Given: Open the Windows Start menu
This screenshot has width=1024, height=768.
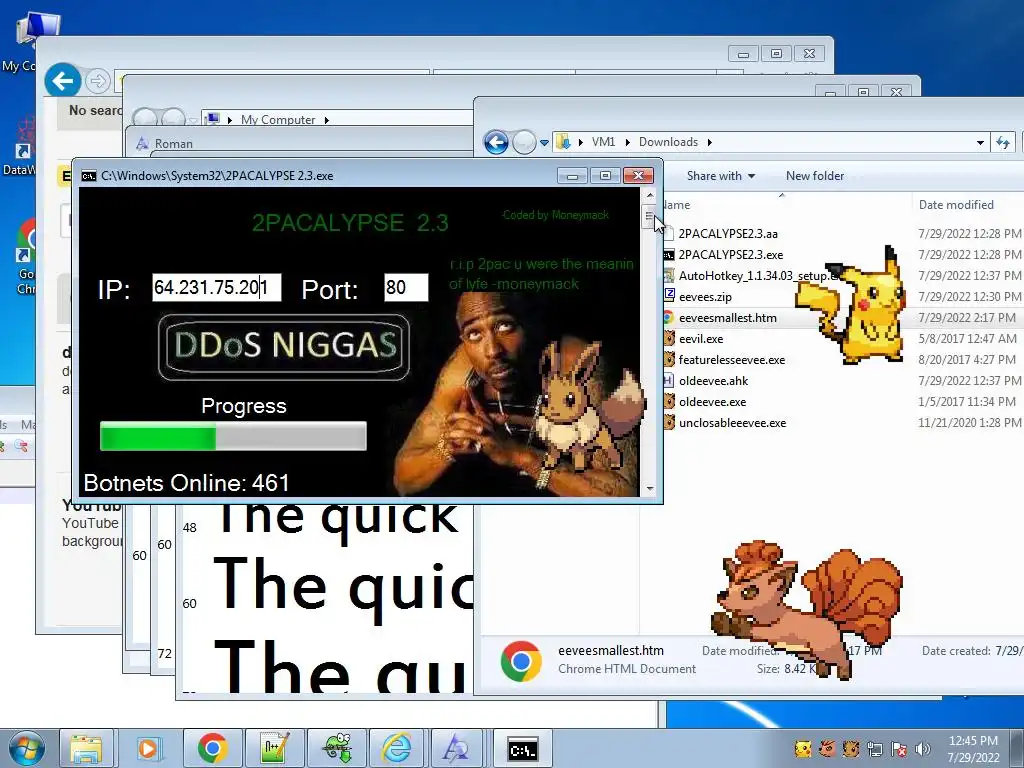Looking at the screenshot, I should click(26, 749).
